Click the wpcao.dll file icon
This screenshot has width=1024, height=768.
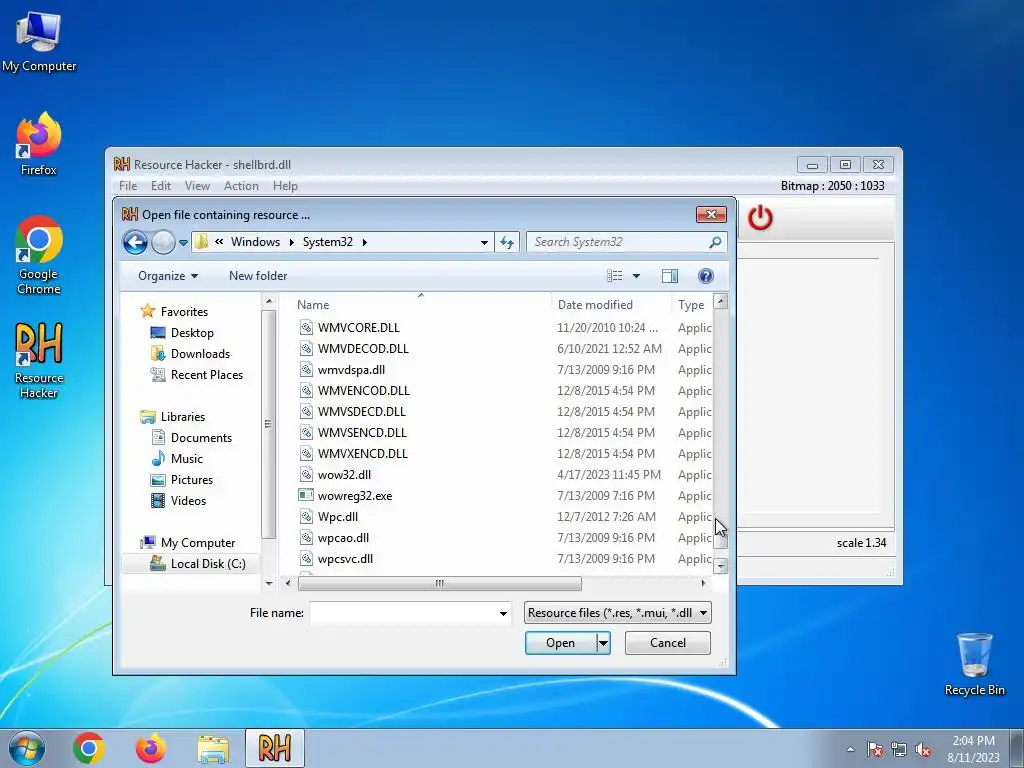pyautogui.click(x=306, y=537)
